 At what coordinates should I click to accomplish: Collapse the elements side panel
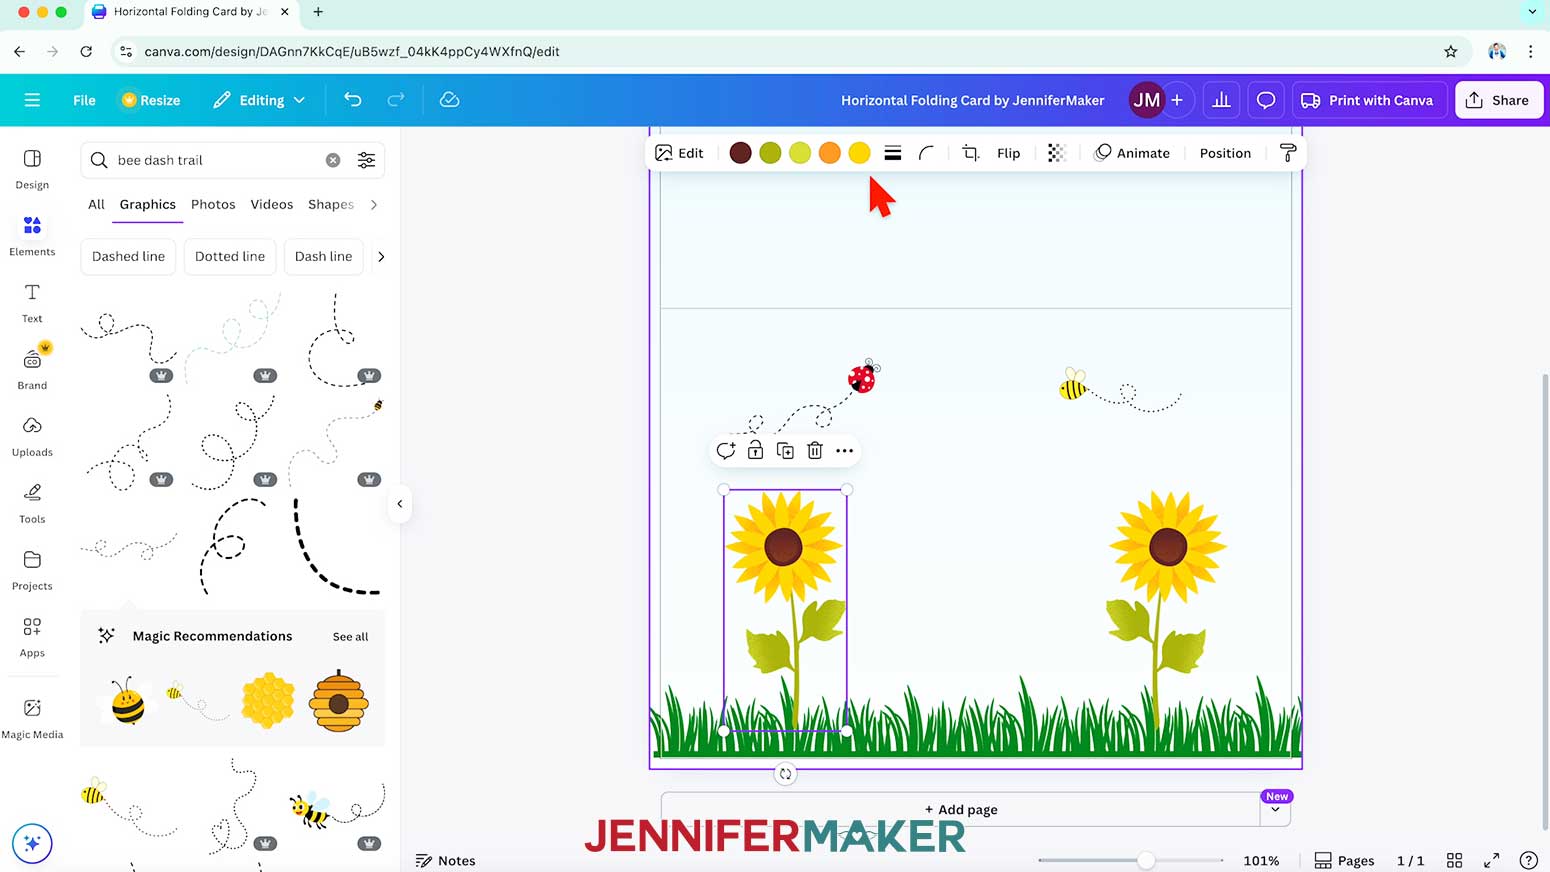point(399,504)
